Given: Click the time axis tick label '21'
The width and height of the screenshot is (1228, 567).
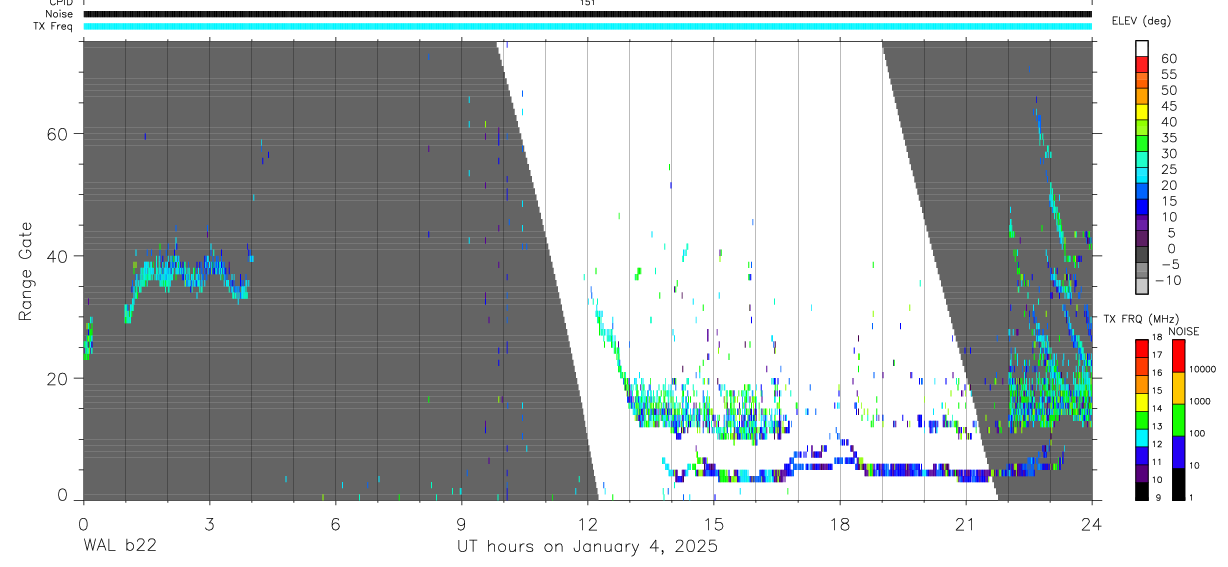Looking at the screenshot, I should 965,524.
